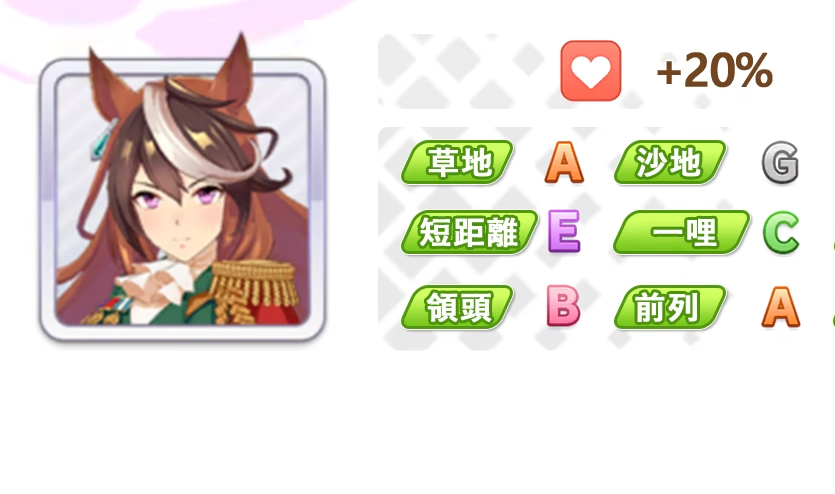This screenshot has height=494, width=835.
Task: Choose the 一哩 mile distance label
Action: (x=682, y=232)
